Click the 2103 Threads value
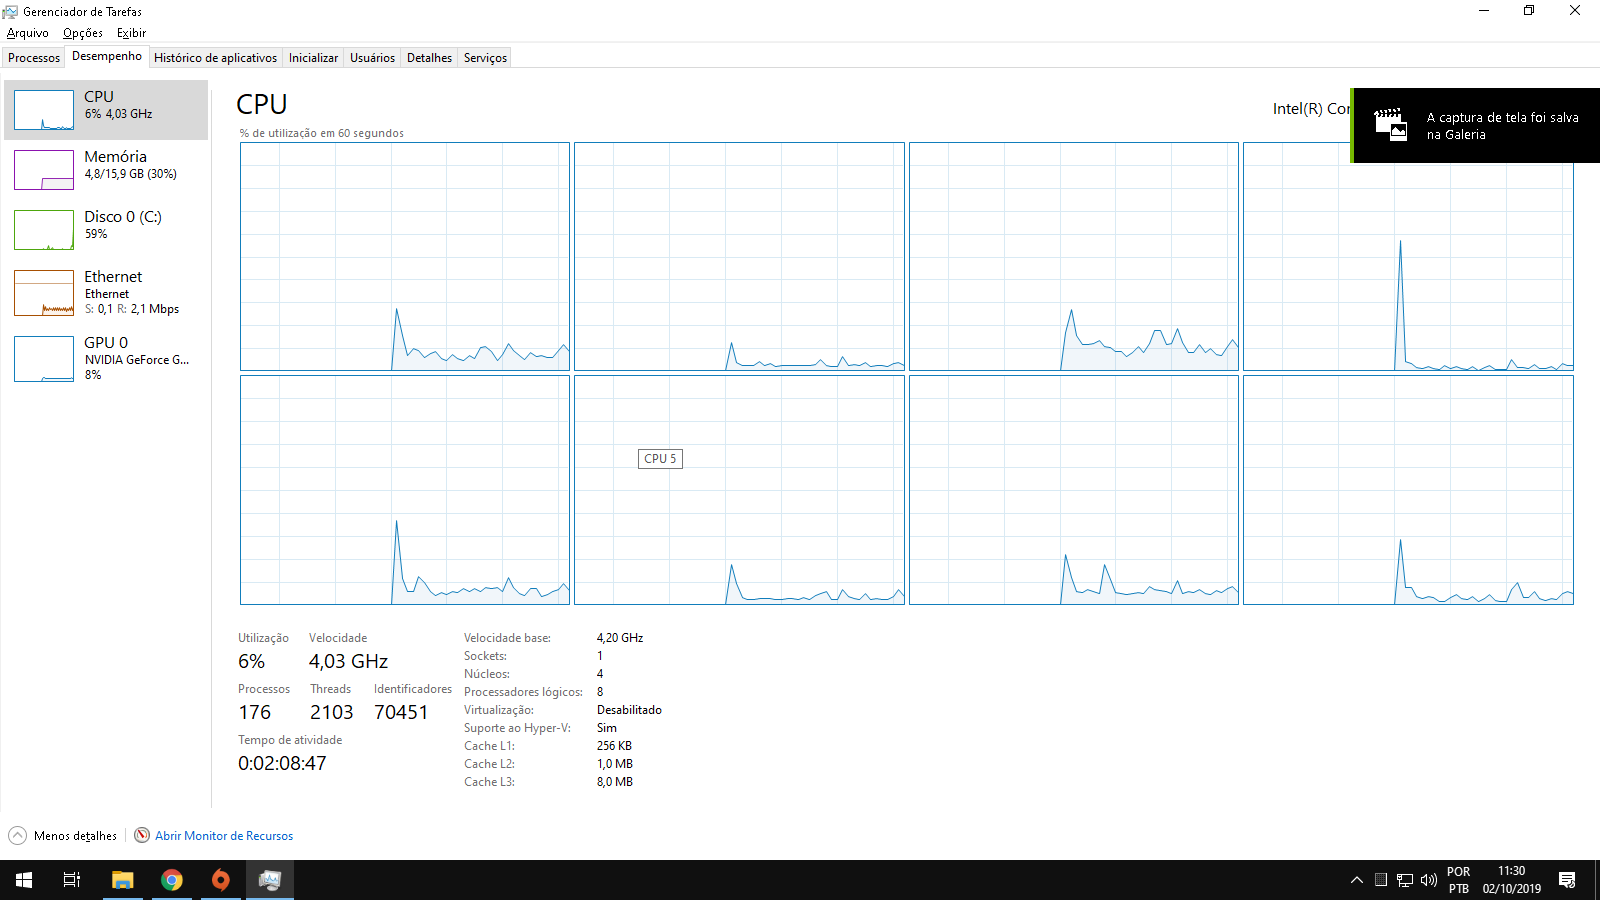The height and width of the screenshot is (900, 1600). click(x=331, y=712)
